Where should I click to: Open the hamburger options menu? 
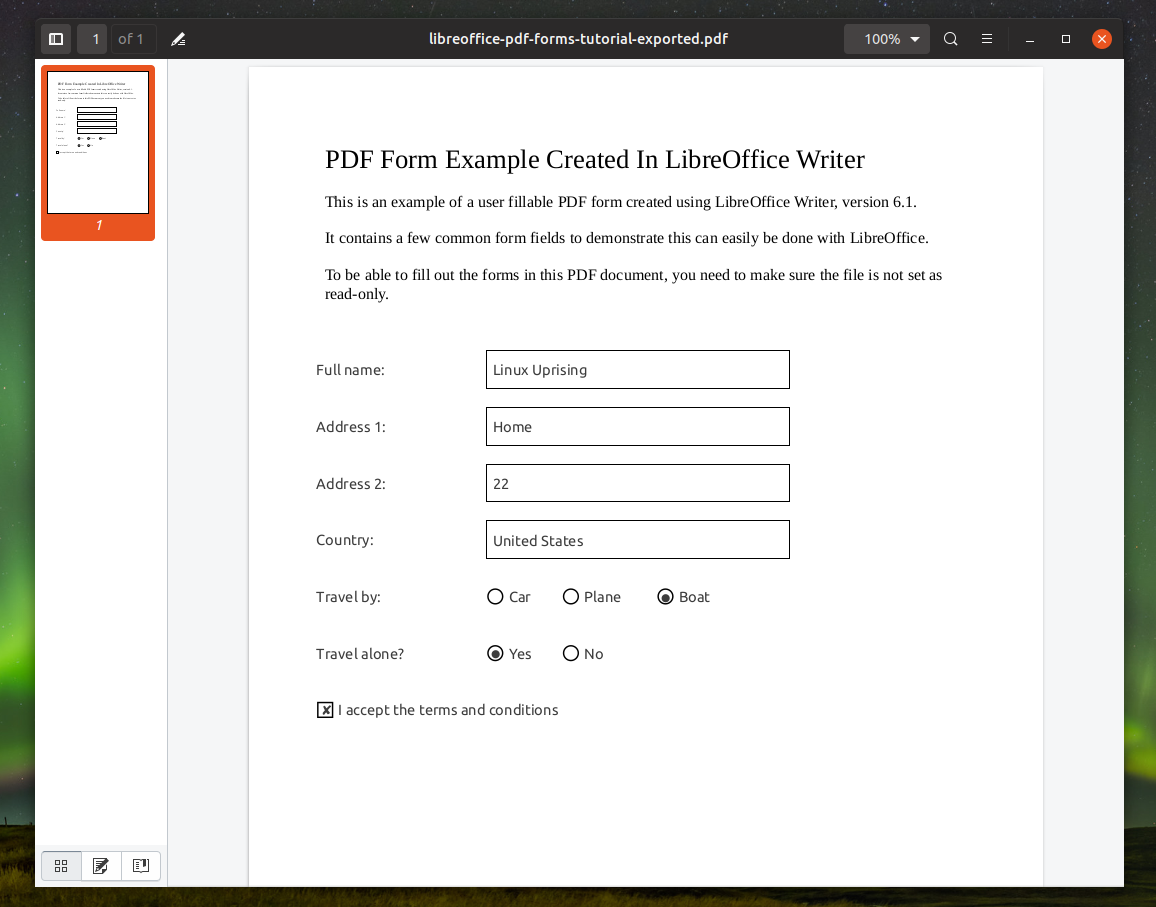point(986,38)
